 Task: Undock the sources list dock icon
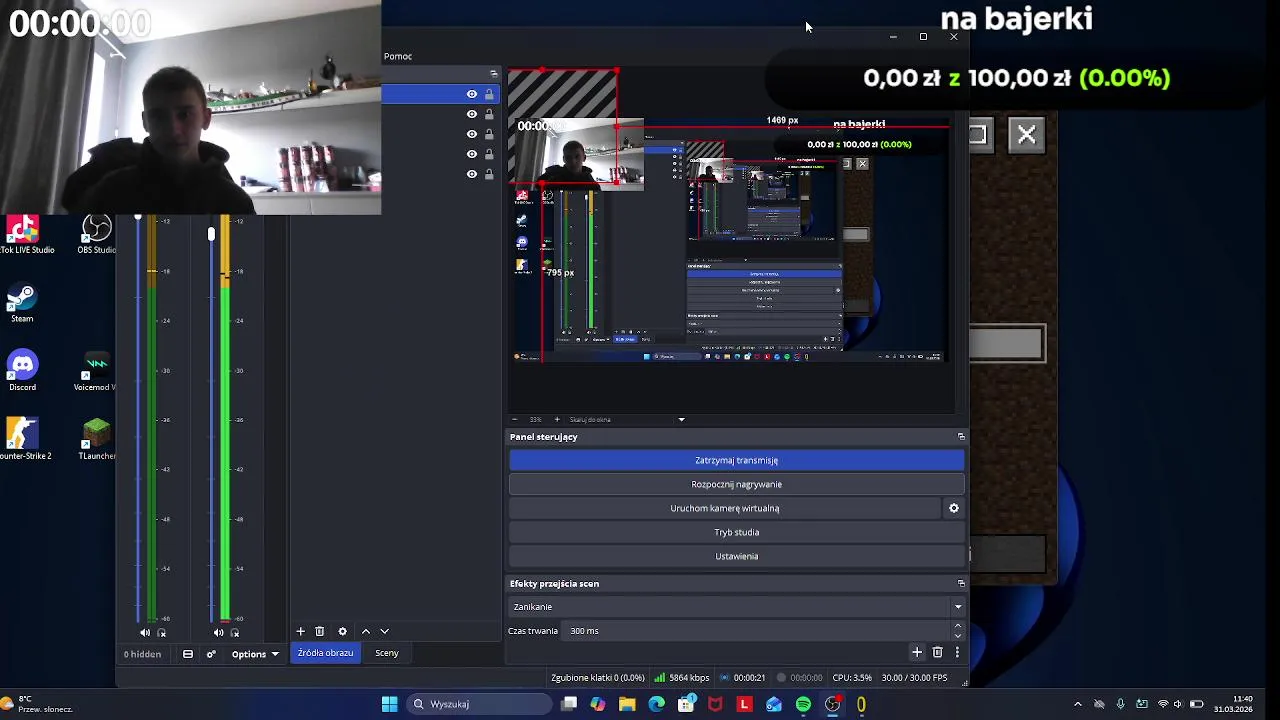(x=493, y=74)
